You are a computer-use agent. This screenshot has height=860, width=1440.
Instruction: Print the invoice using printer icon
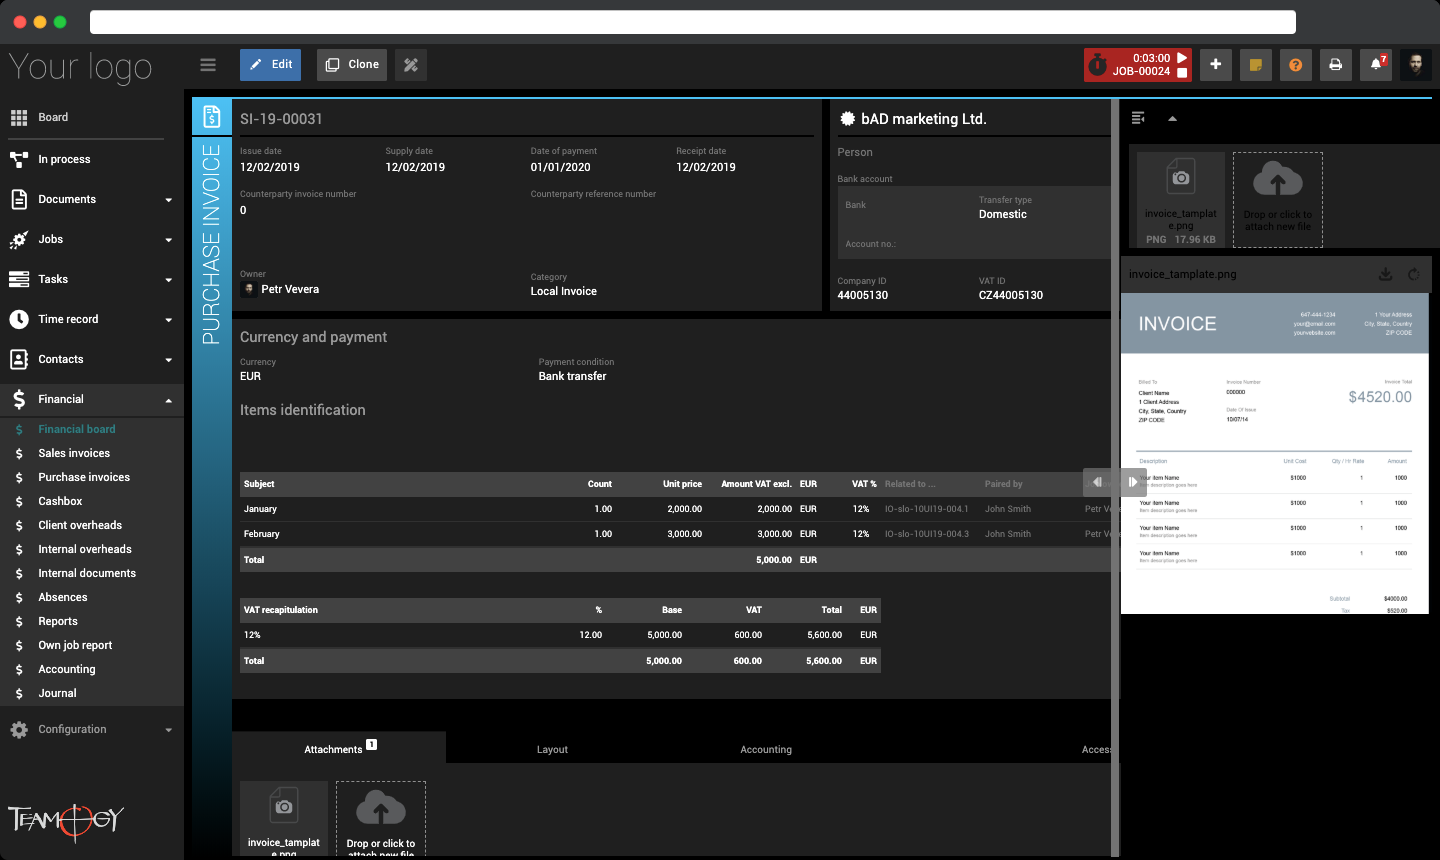1335,65
